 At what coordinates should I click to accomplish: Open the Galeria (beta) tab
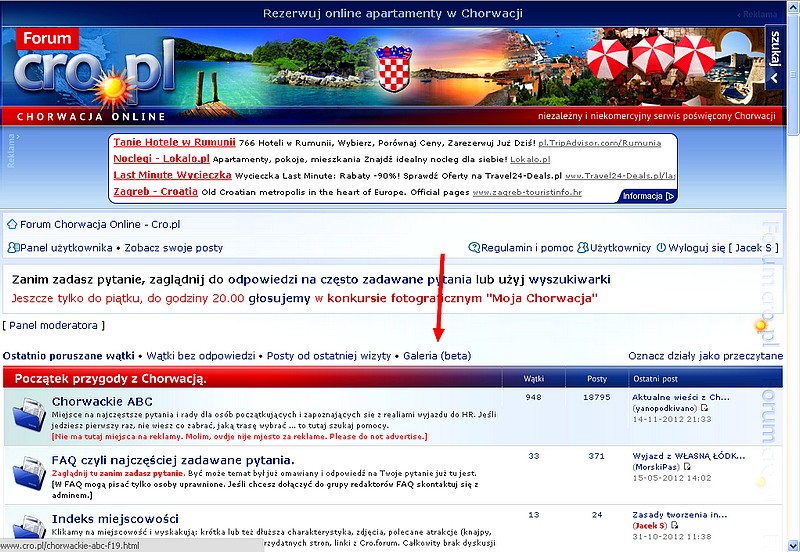coord(436,355)
